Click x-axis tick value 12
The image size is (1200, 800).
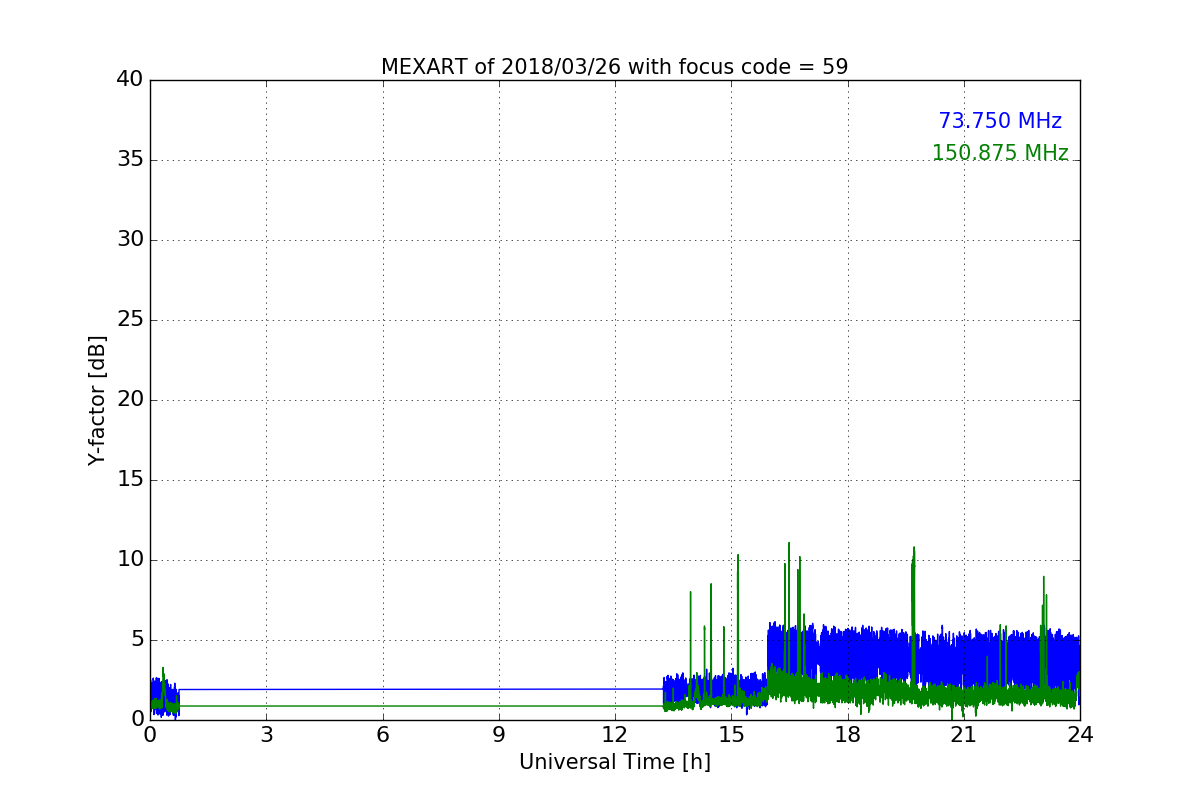point(615,735)
